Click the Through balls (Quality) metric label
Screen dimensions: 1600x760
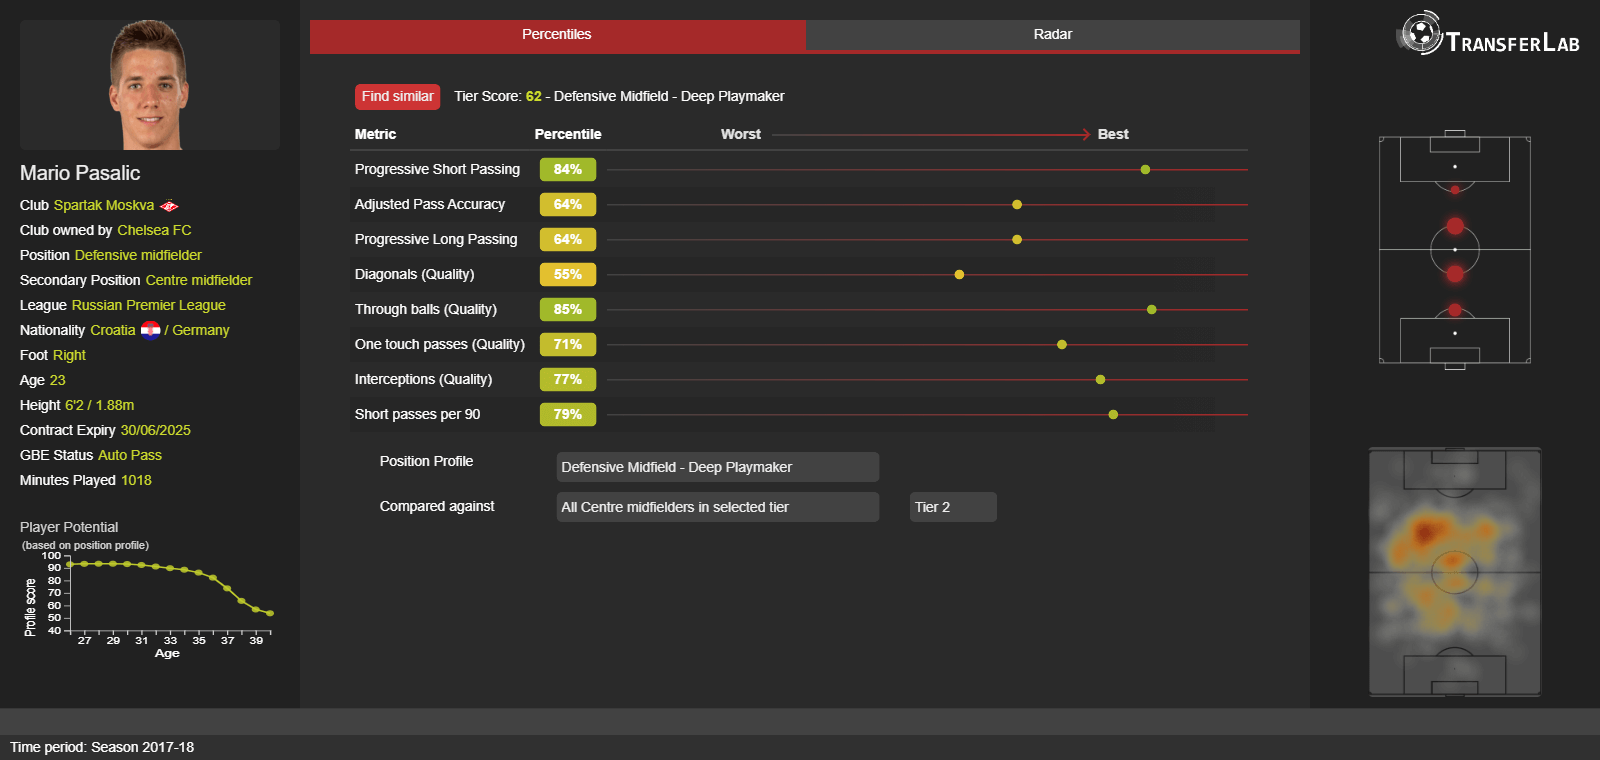[x=425, y=309]
